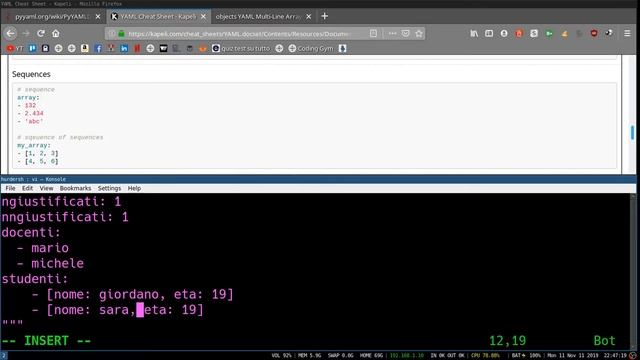The width and height of the screenshot is (640, 360).
Task: Click the '- mario' line in vi
Action: tap(42, 248)
